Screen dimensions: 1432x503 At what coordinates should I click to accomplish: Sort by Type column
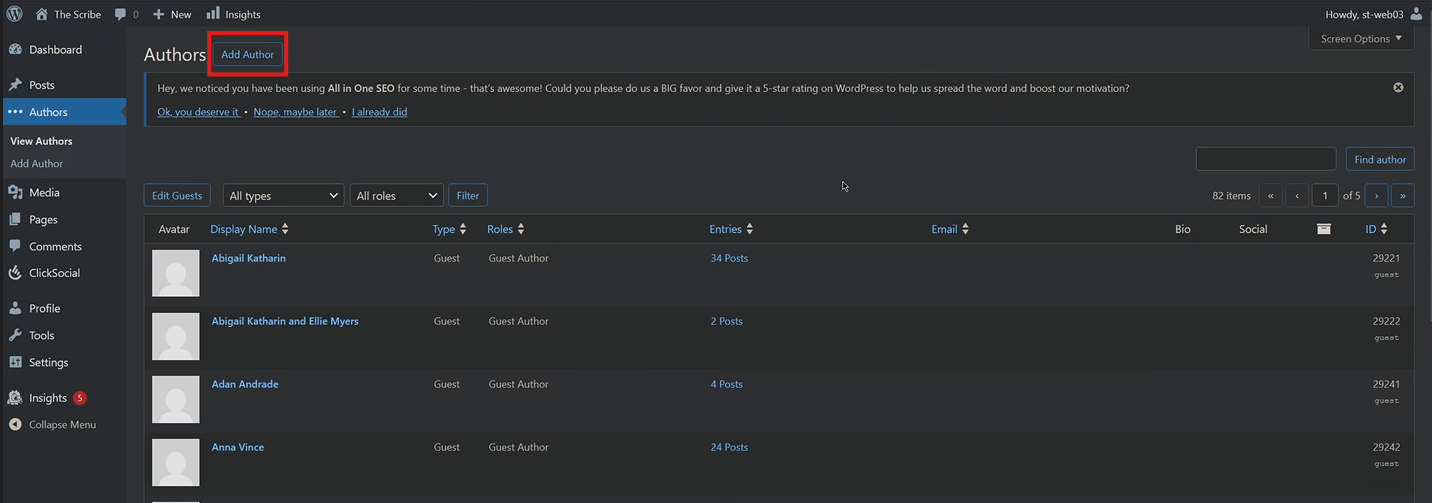[x=449, y=229]
